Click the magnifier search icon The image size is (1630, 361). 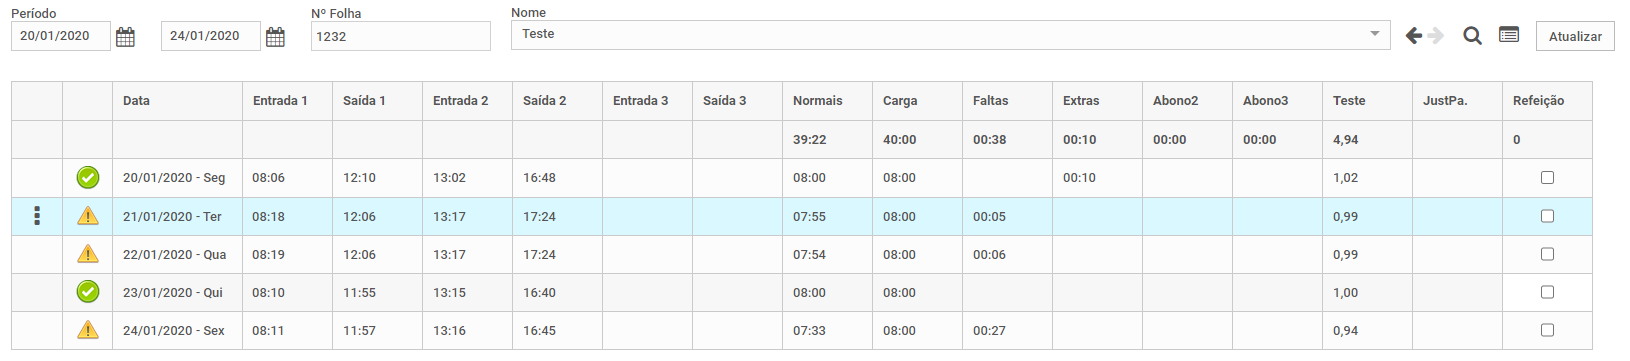pos(1472,36)
